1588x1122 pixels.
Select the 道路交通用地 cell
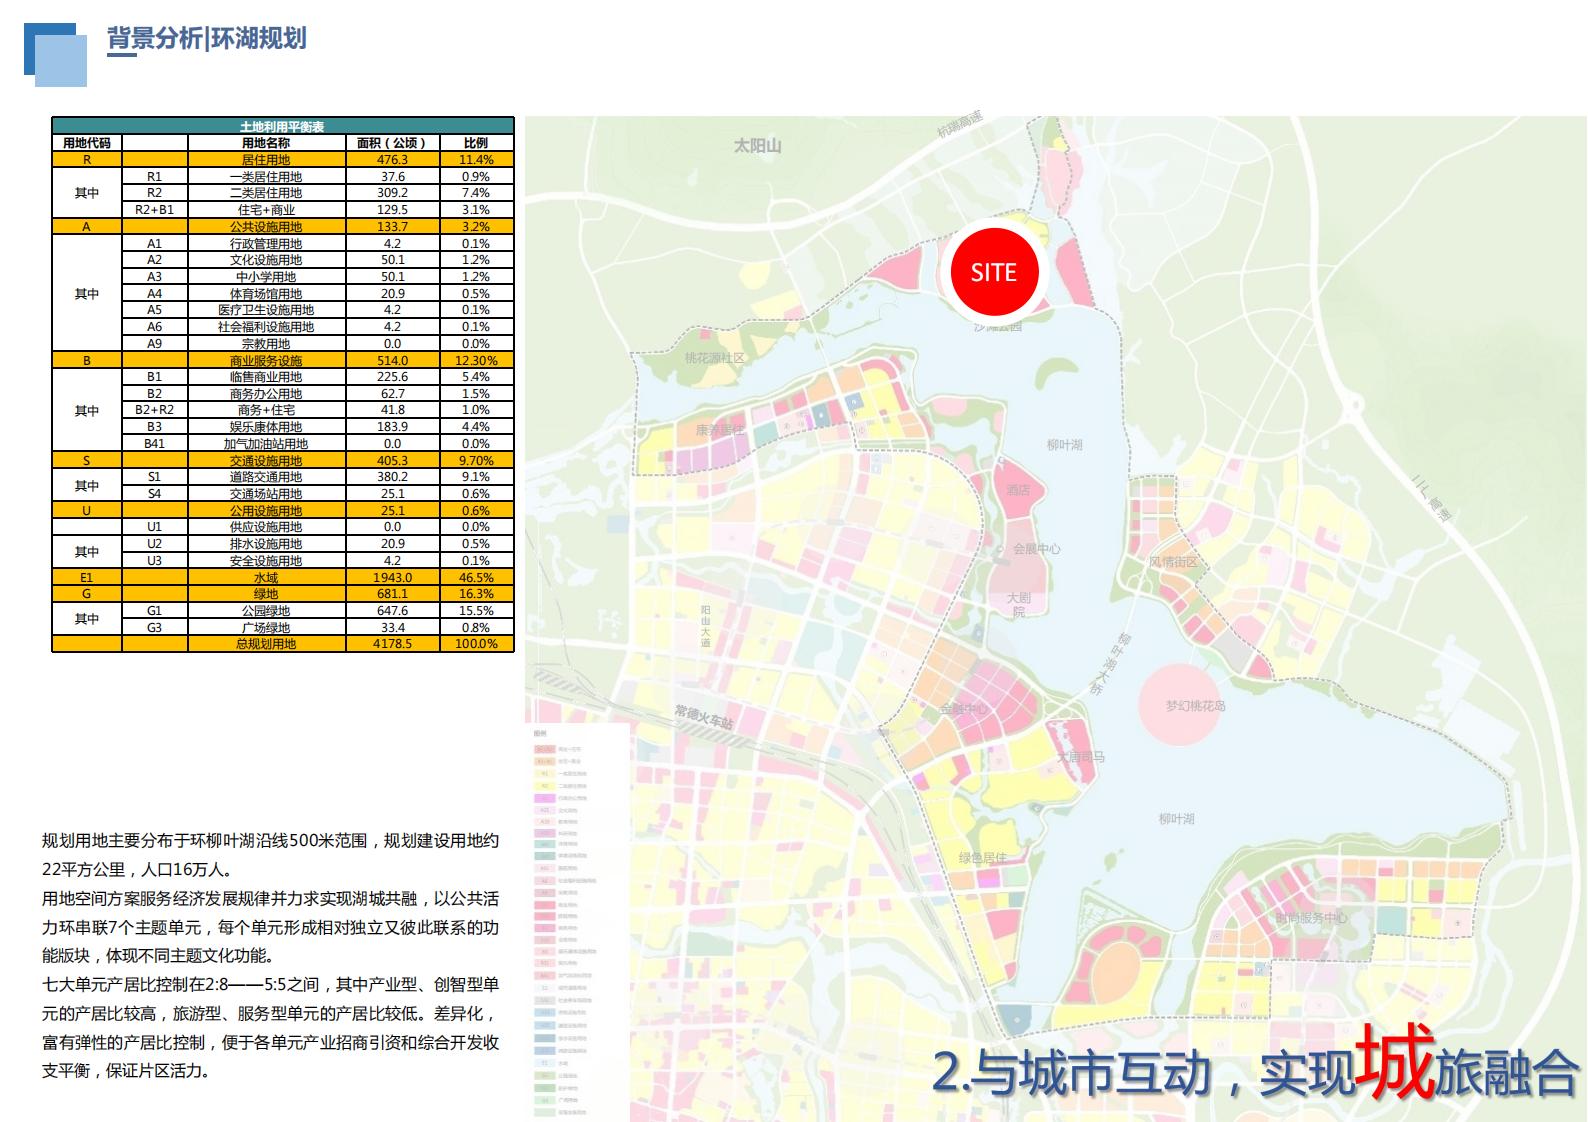point(266,477)
